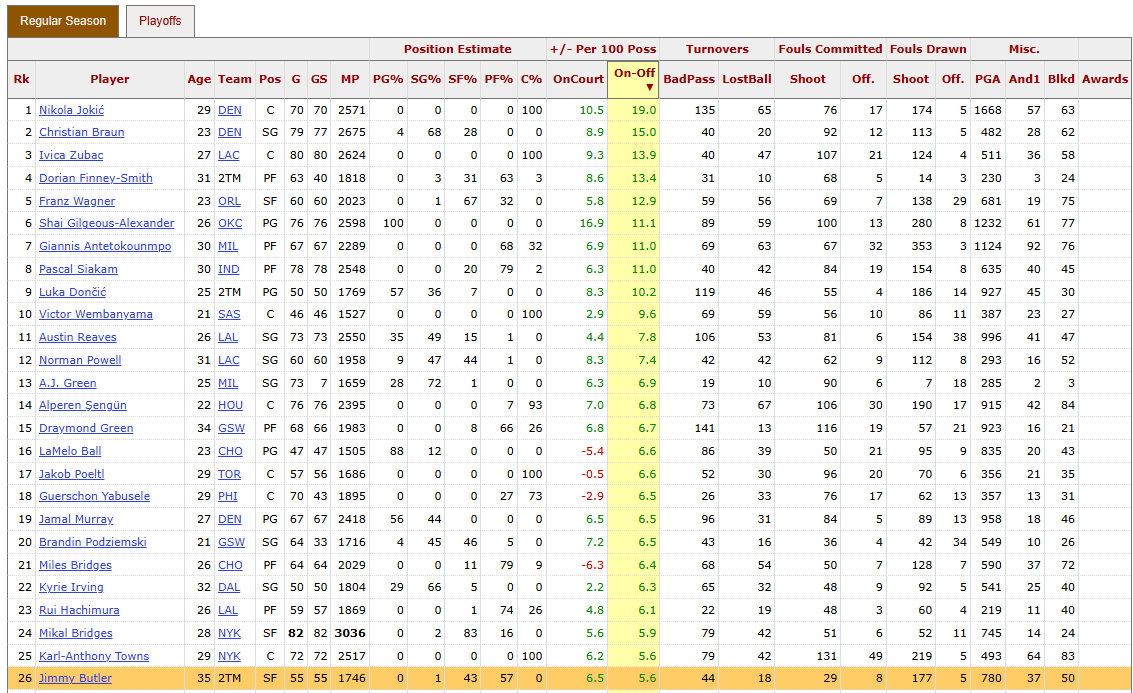Screen dimensions: 1133x693
Task: Select Mikal Bridges' 3036 minutes value
Action: pos(350,633)
